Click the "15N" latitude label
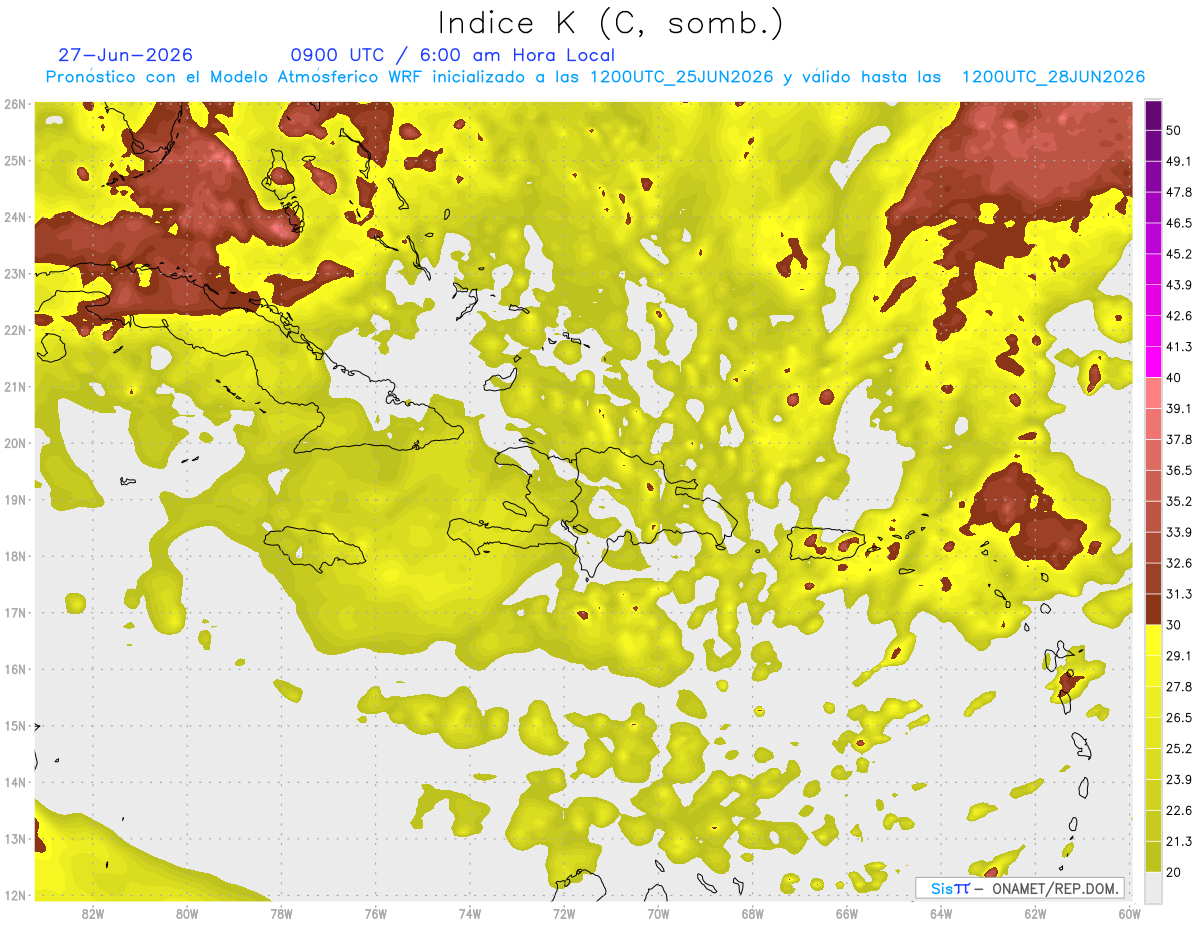The height and width of the screenshot is (927, 1200). (15, 726)
